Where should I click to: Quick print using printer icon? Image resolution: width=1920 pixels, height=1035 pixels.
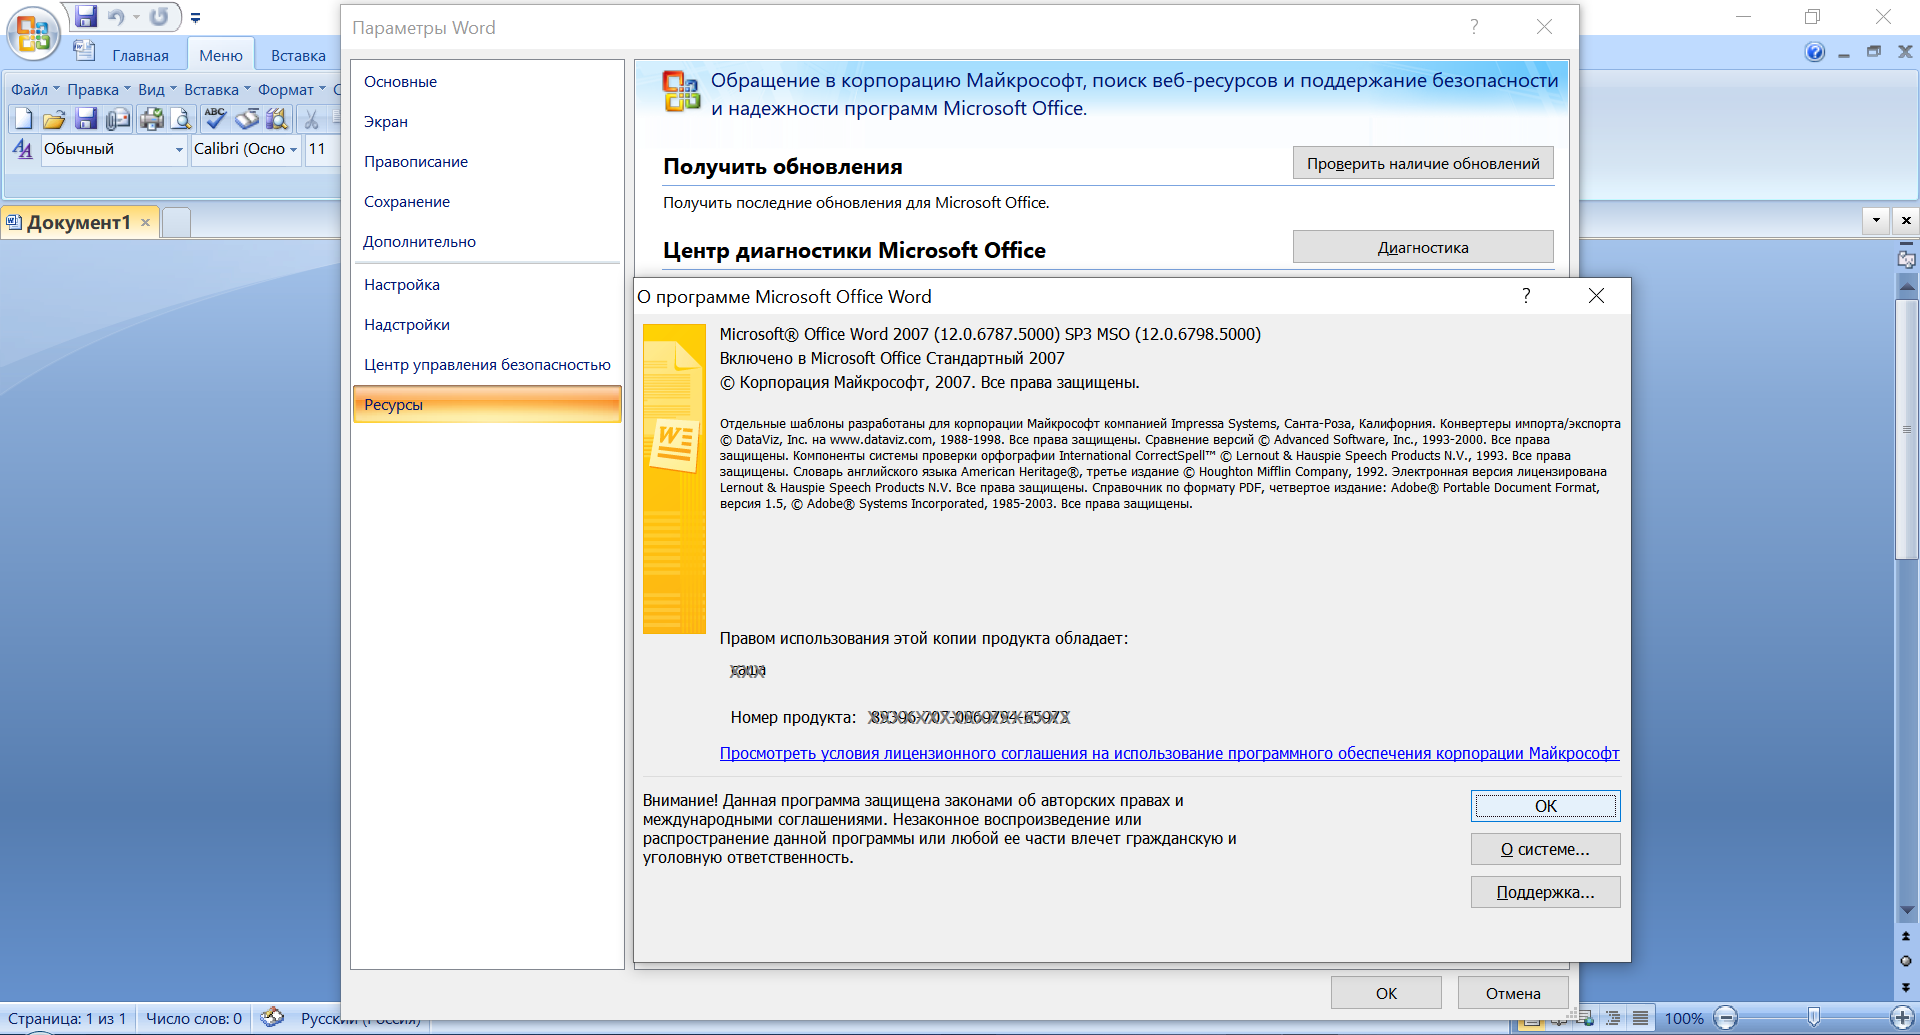coord(151,120)
